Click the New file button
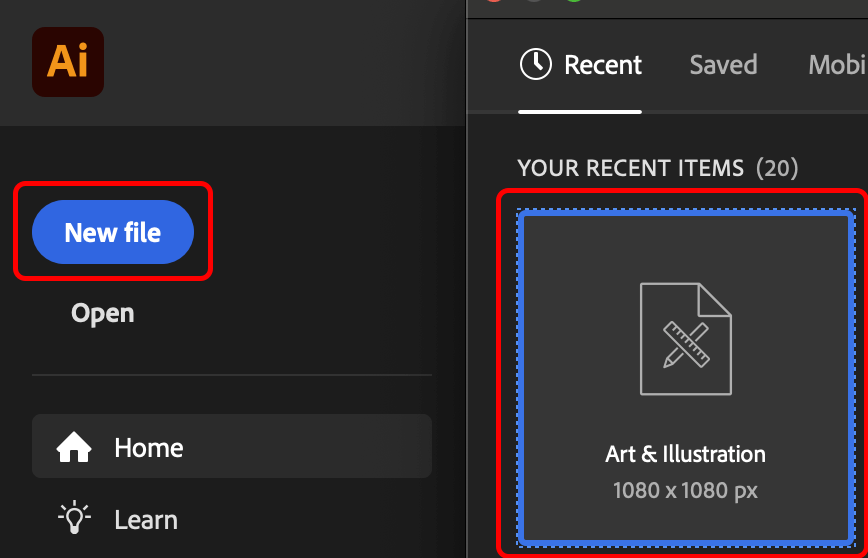The height and width of the screenshot is (558, 868). [112, 233]
